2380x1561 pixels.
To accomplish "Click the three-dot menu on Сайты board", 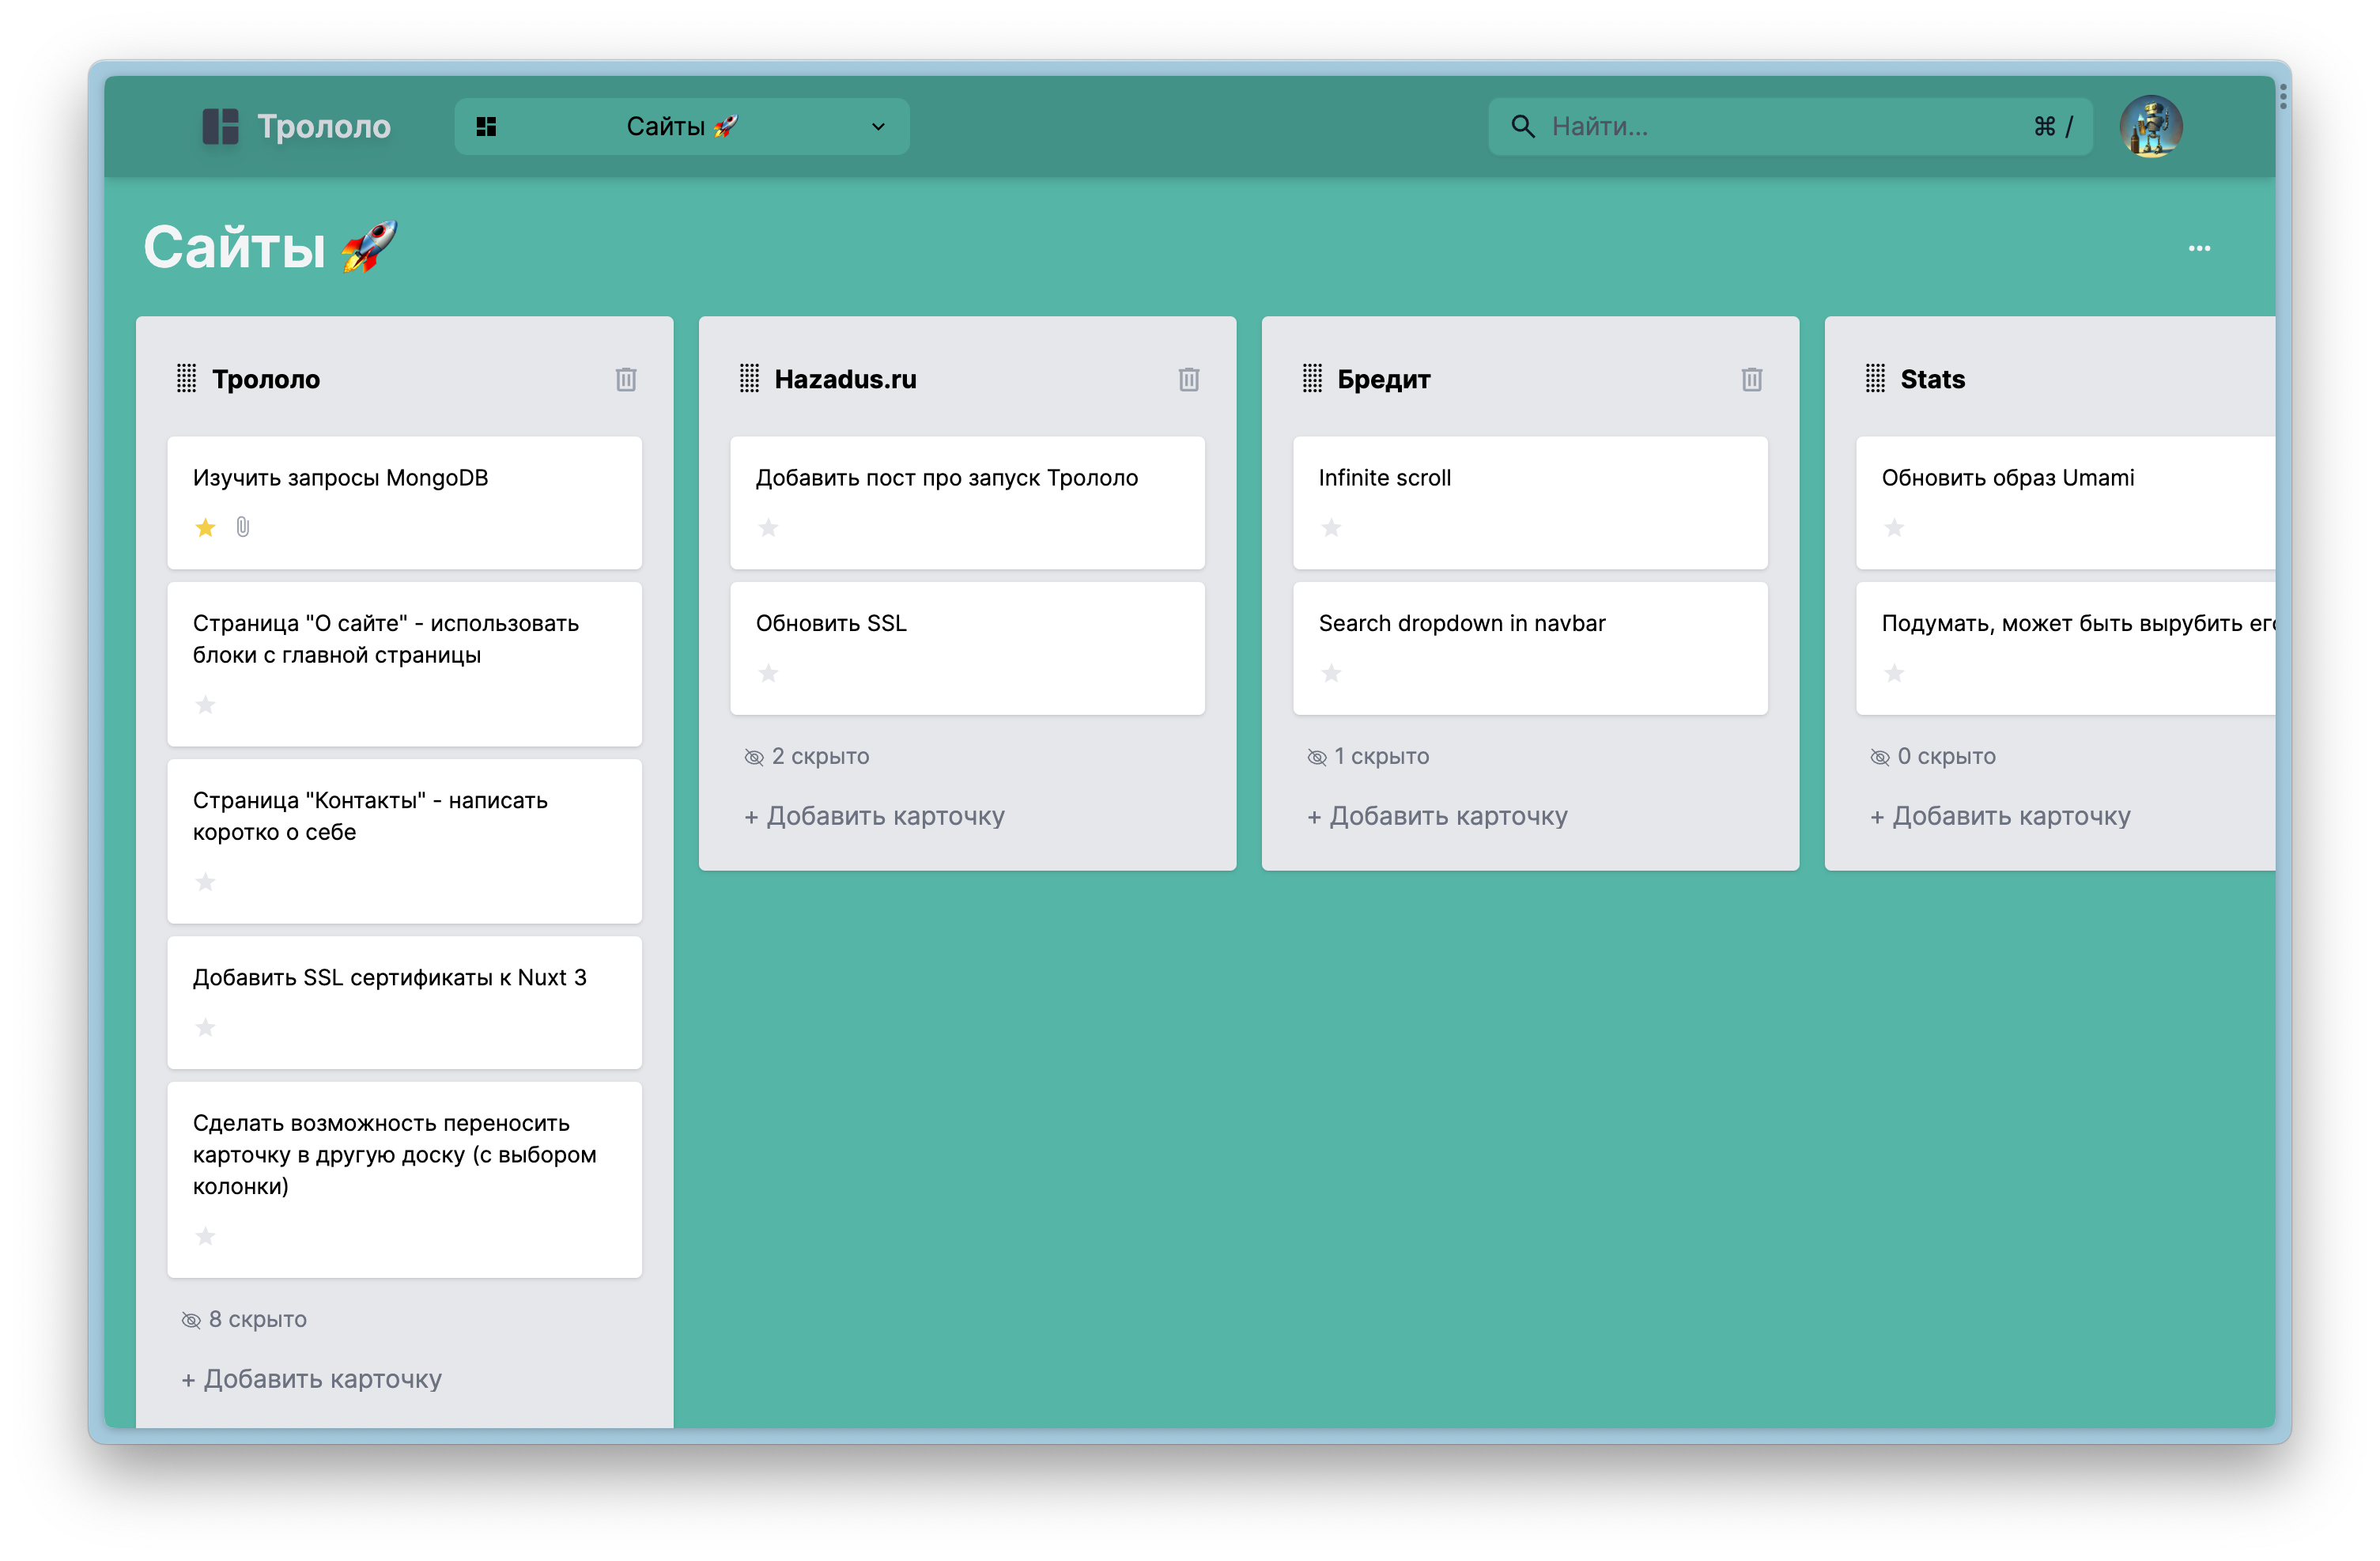I will [2199, 246].
